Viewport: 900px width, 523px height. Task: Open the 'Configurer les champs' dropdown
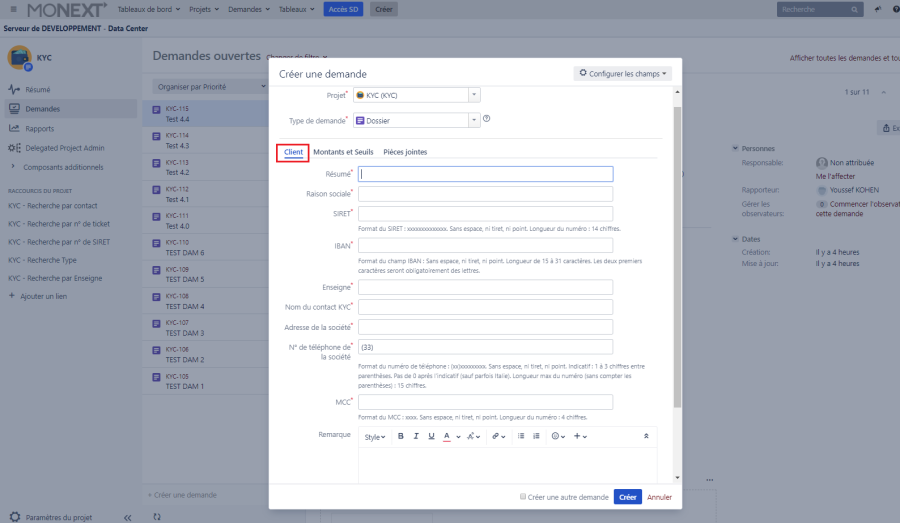pyautogui.click(x=622, y=73)
